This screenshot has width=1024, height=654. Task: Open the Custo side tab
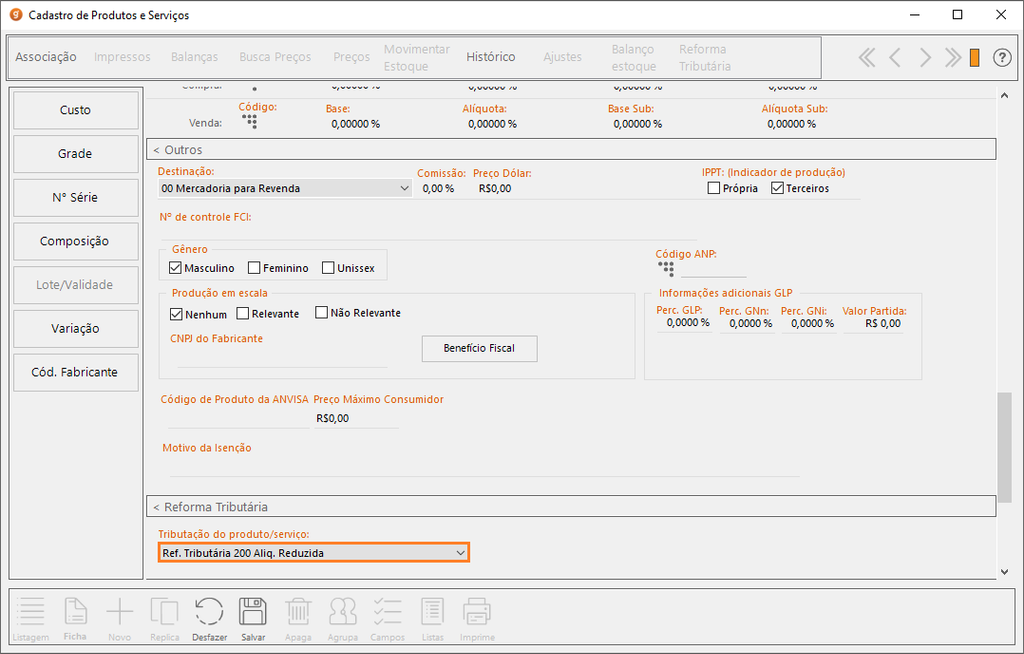click(76, 110)
